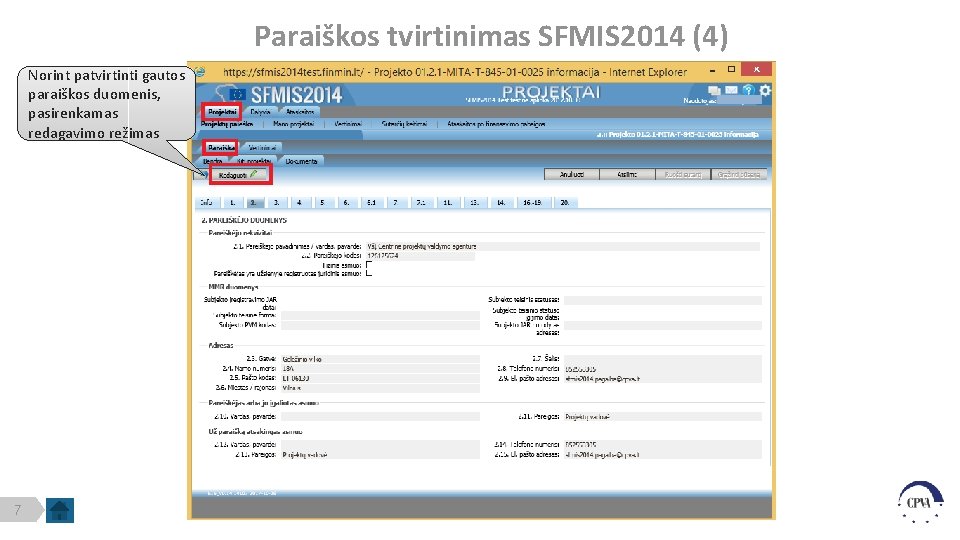Open Ataskaitos po finansavimo pabaigos menu item
This screenshot has height=540, width=960.
(x=496, y=124)
